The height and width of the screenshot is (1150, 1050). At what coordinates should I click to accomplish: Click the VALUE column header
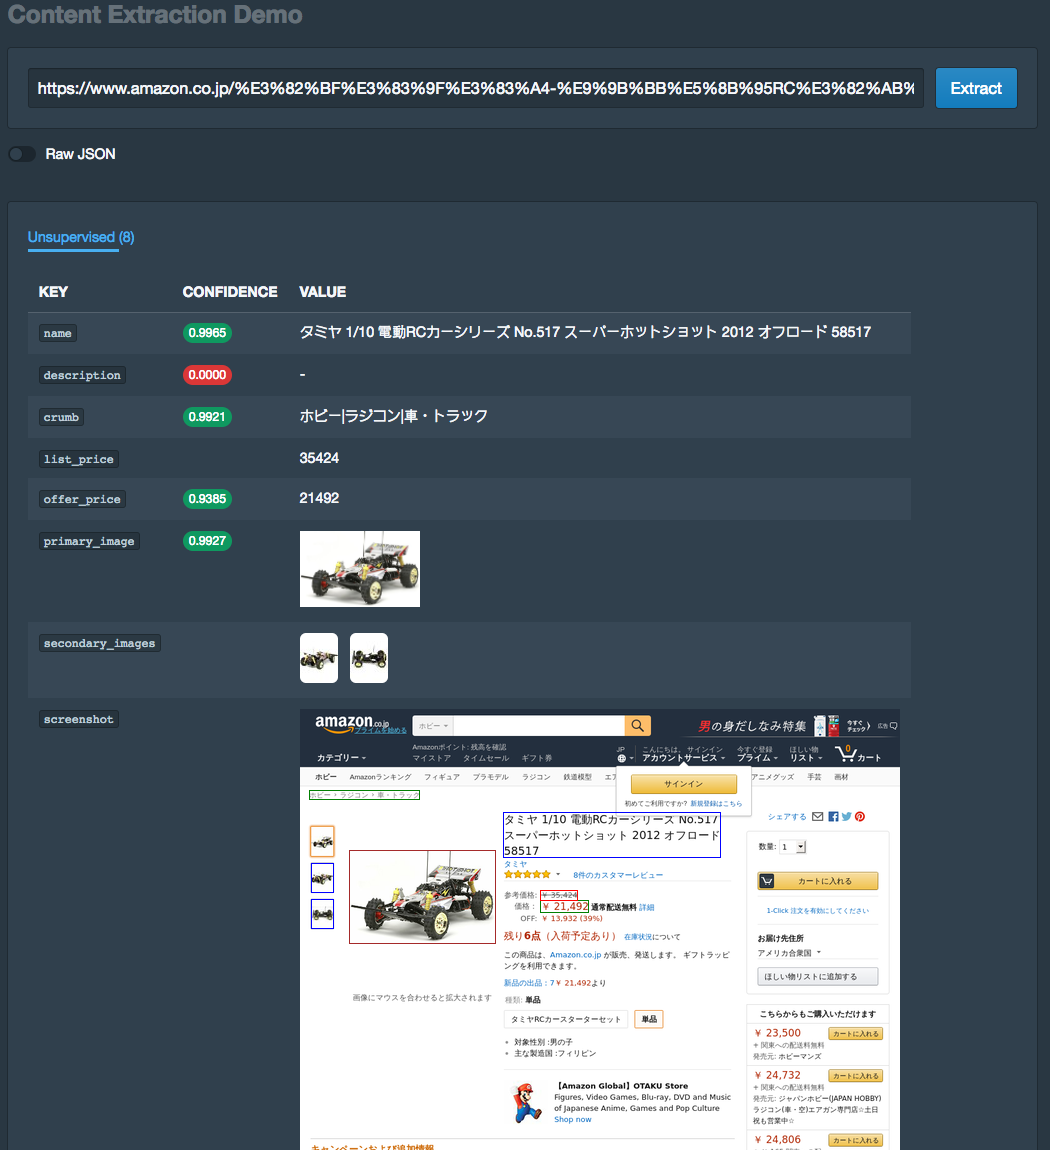(x=323, y=292)
